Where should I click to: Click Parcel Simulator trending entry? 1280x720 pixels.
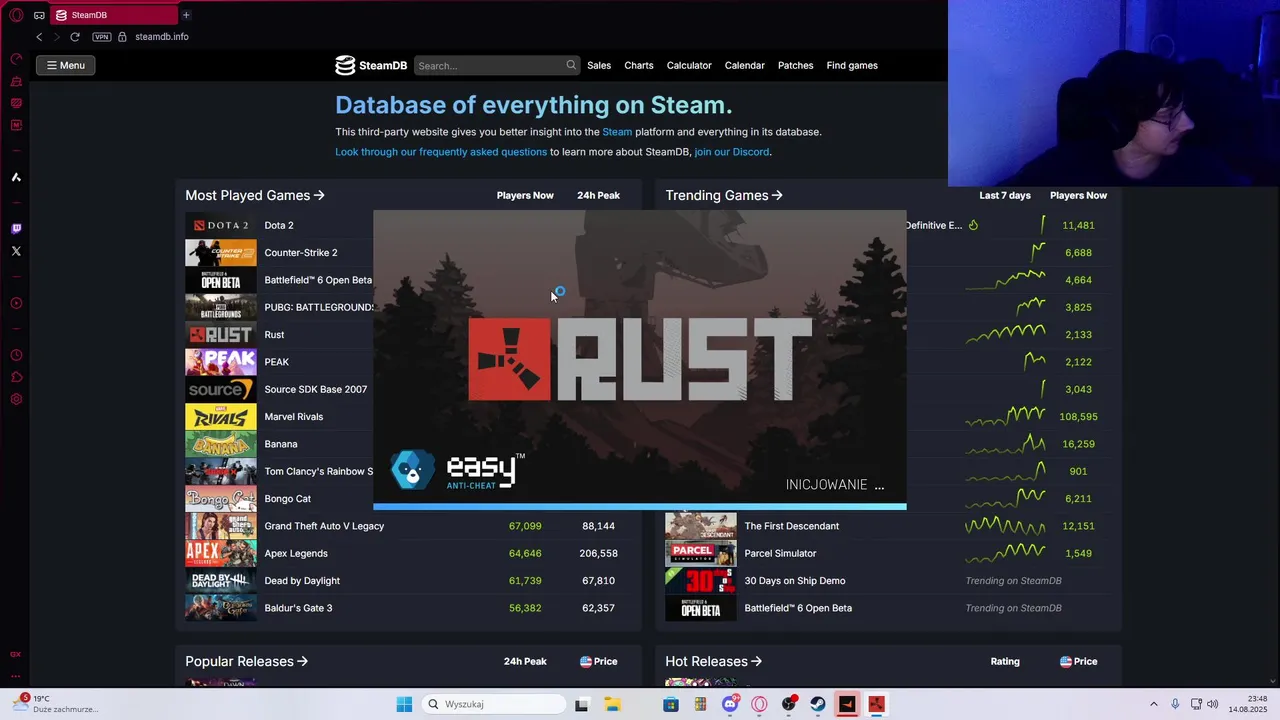tap(781, 554)
